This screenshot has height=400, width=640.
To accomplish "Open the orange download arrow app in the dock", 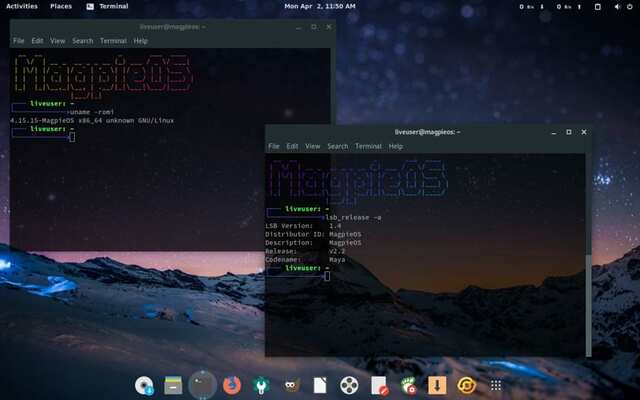I will tap(437, 385).
